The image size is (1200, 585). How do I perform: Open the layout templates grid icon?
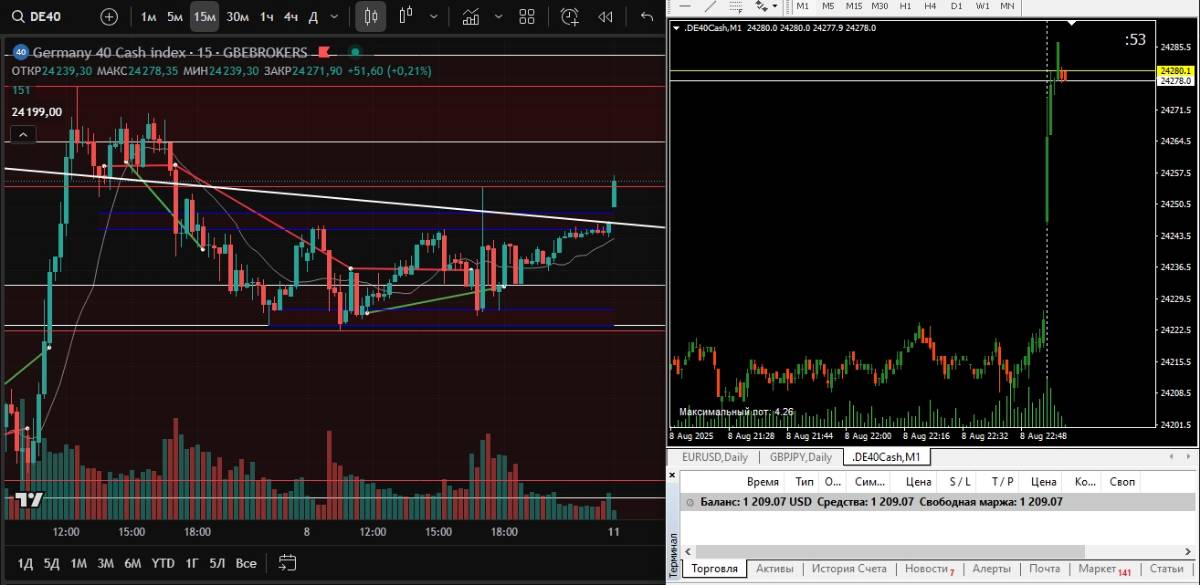pyautogui.click(x=527, y=17)
